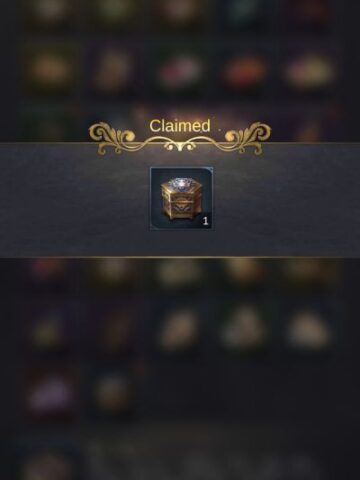Screen dimensions: 360x480
Task: Tap the center gold flourish under Claimed
Action: point(180,146)
